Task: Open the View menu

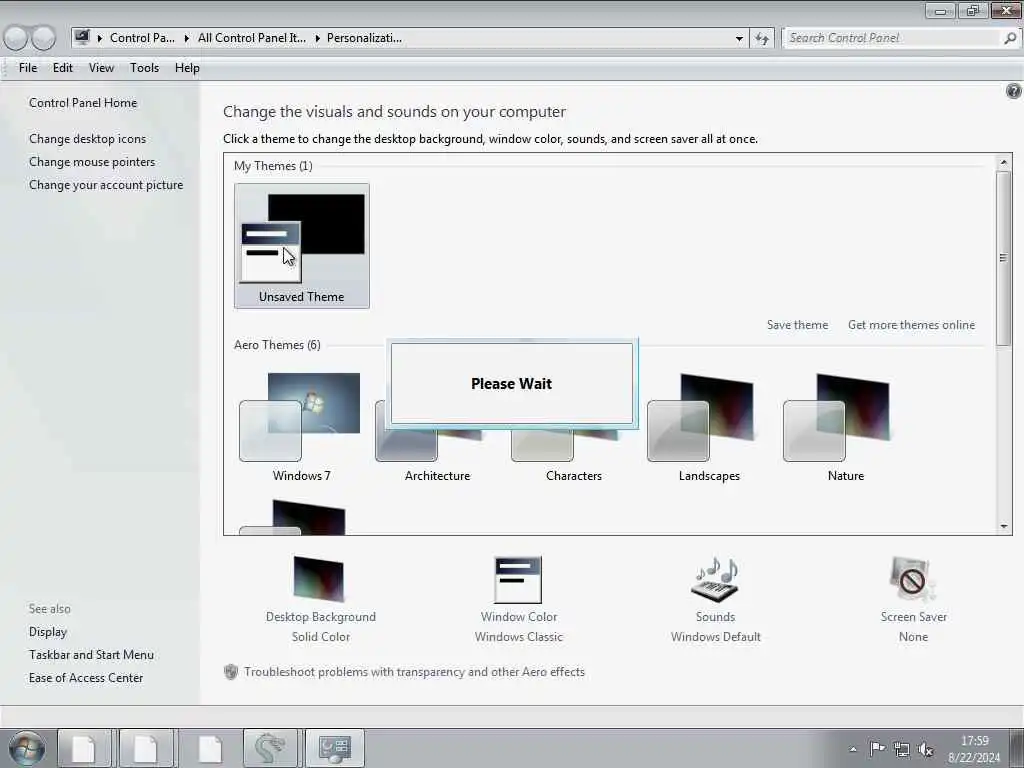Action: click(101, 68)
